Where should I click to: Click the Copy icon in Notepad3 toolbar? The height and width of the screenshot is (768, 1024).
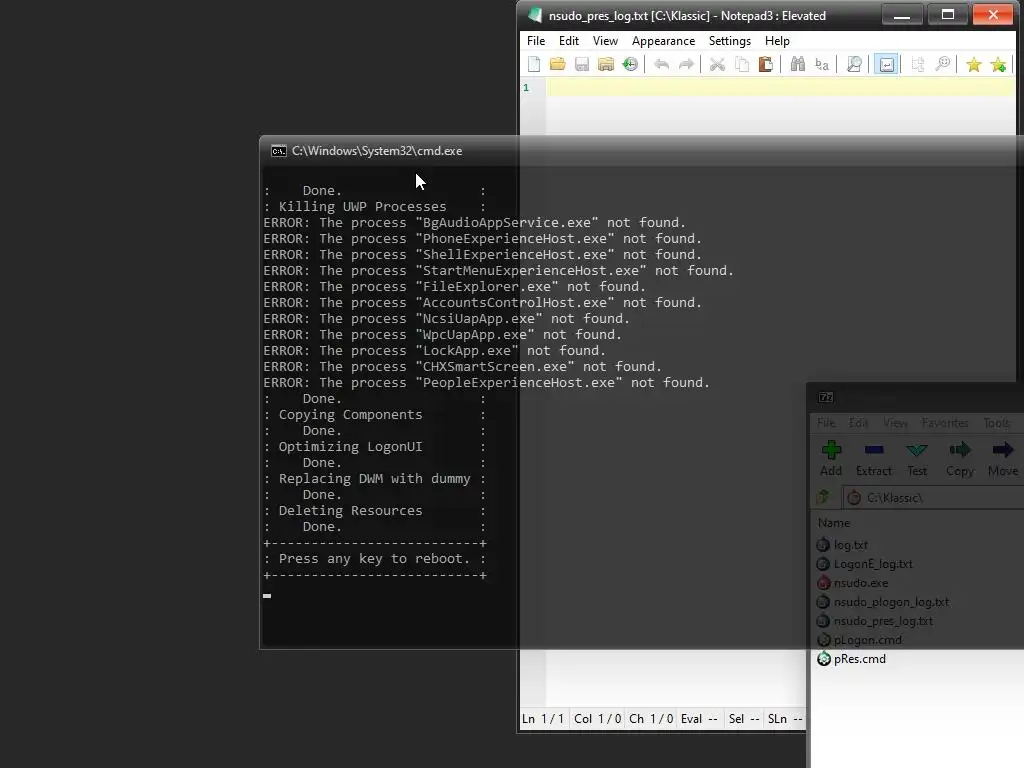coord(742,64)
